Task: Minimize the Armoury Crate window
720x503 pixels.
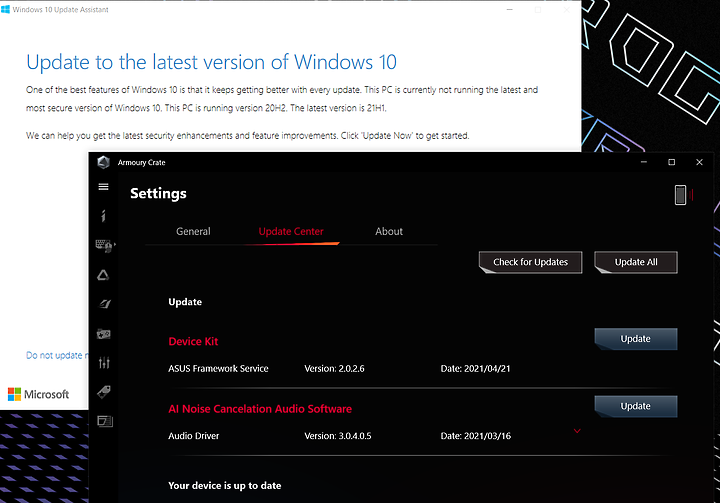Action: click(x=644, y=162)
